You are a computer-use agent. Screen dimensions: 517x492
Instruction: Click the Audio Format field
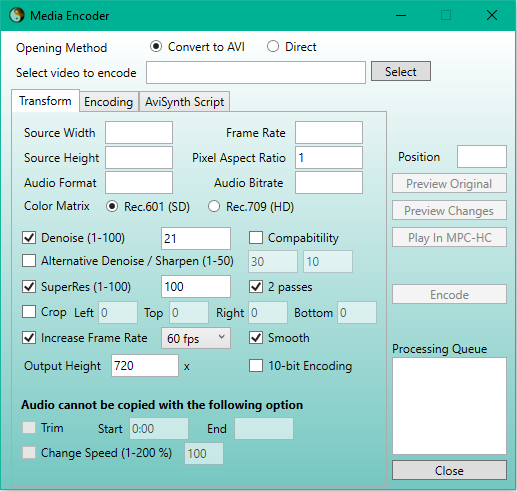coord(139,182)
